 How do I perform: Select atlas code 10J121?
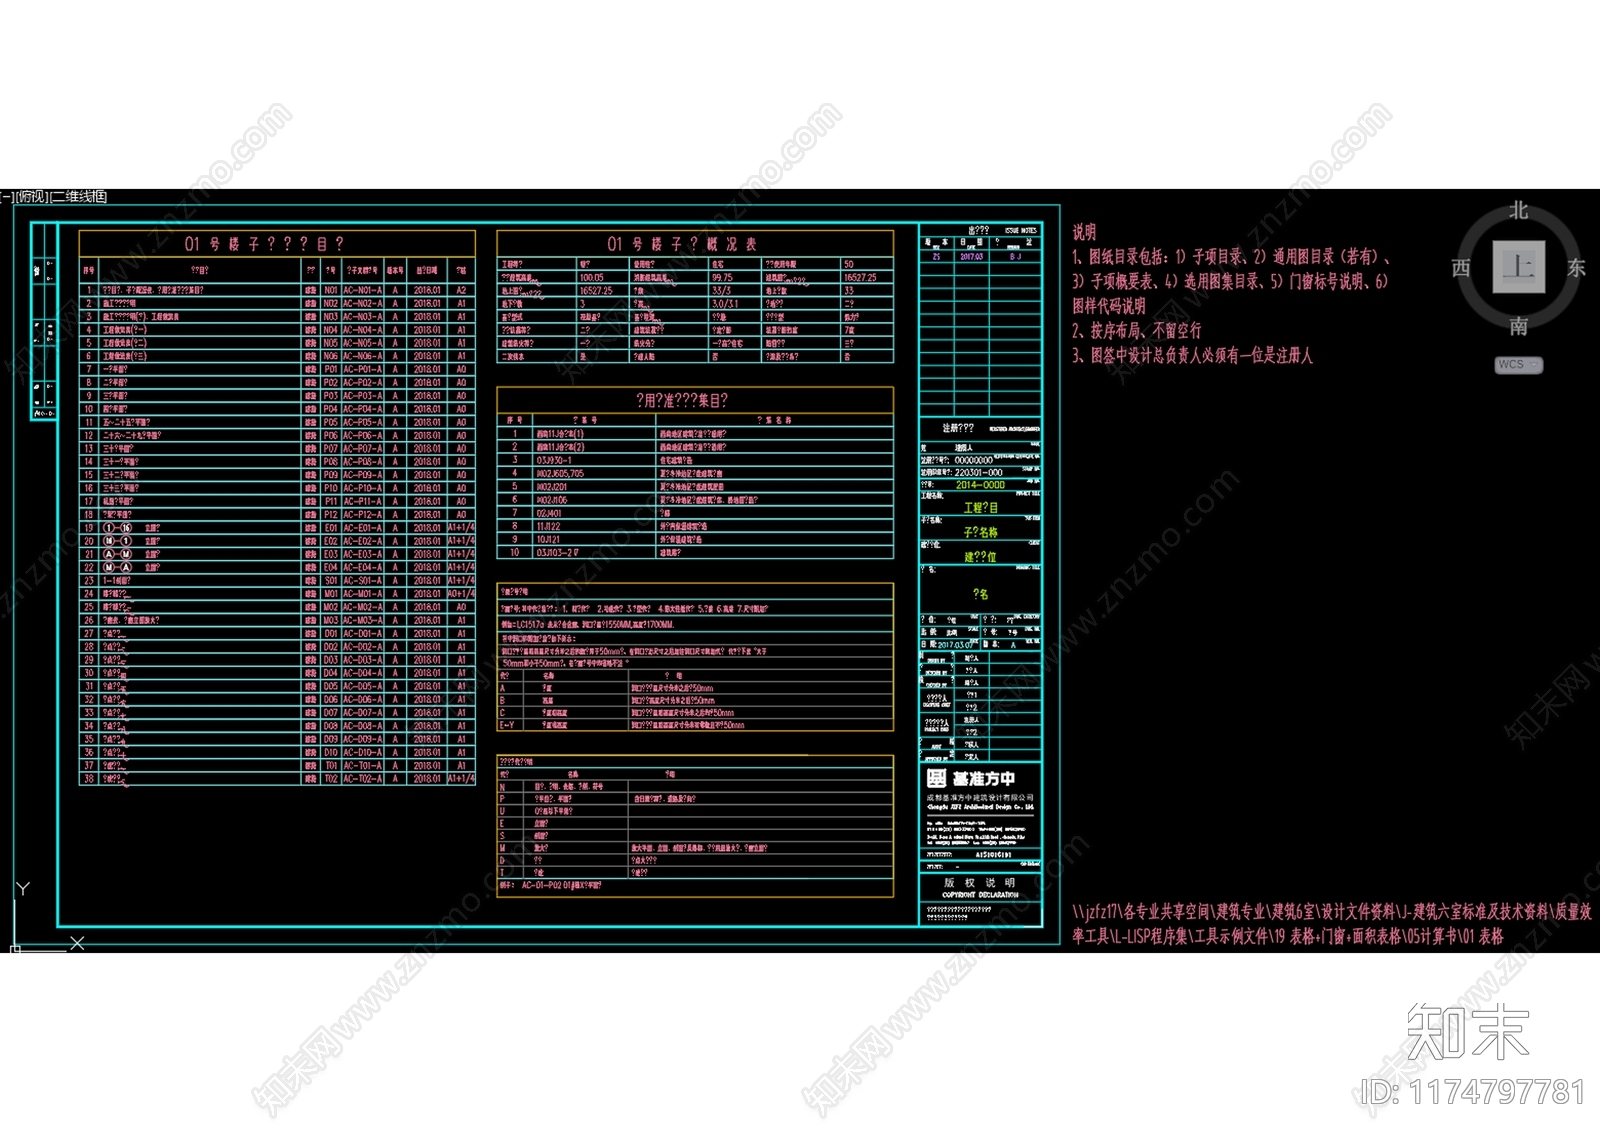(x=548, y=539)
